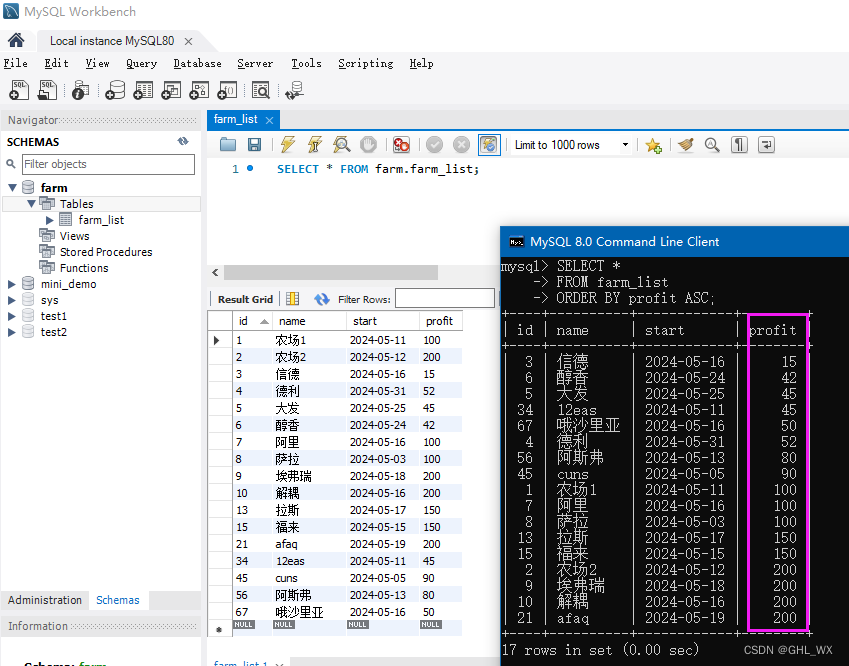Open the Query menu

pyautogui.click(x=141, y=63)
